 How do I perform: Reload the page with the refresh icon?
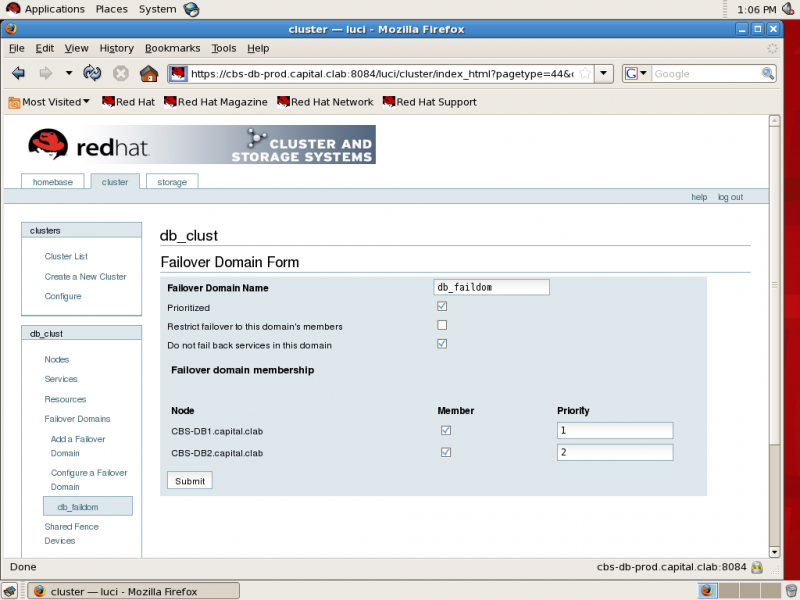tap(92, 73)
